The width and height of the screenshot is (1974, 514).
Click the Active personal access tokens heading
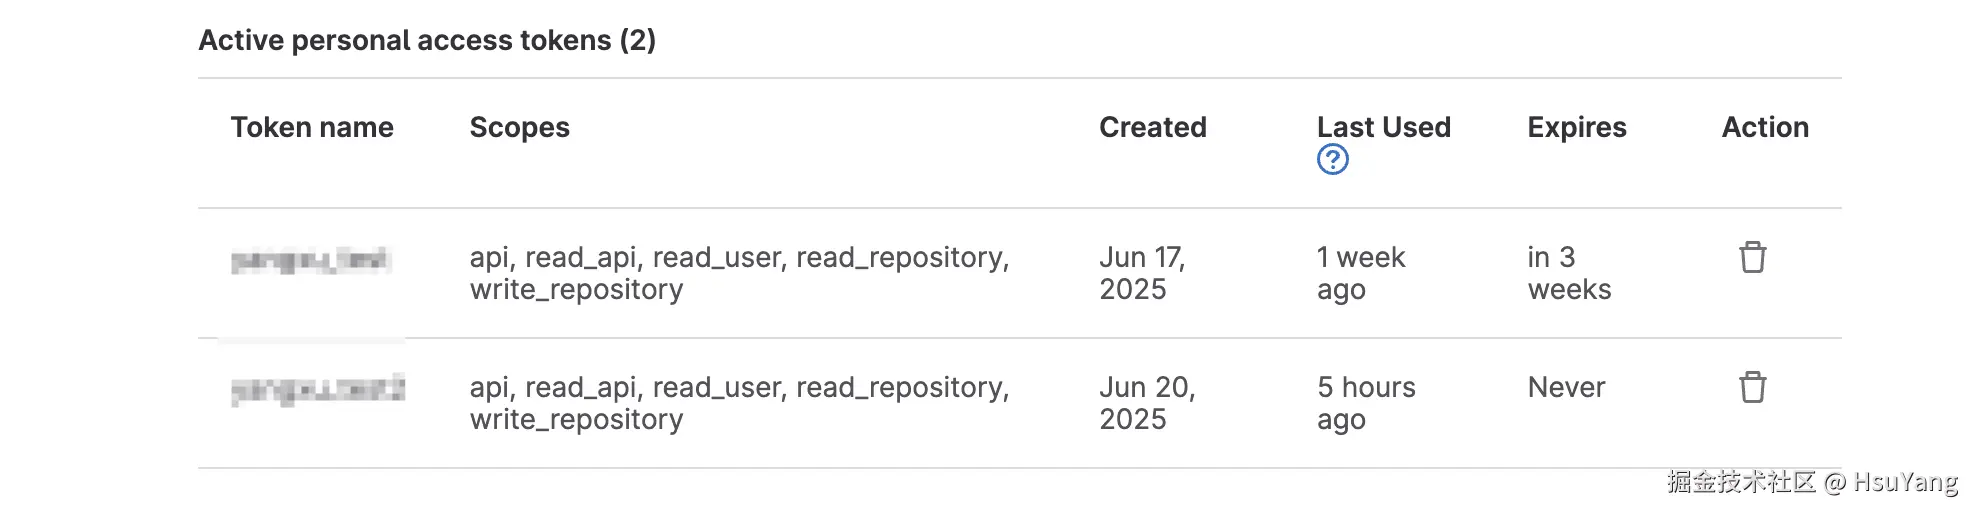coord(427,40)
